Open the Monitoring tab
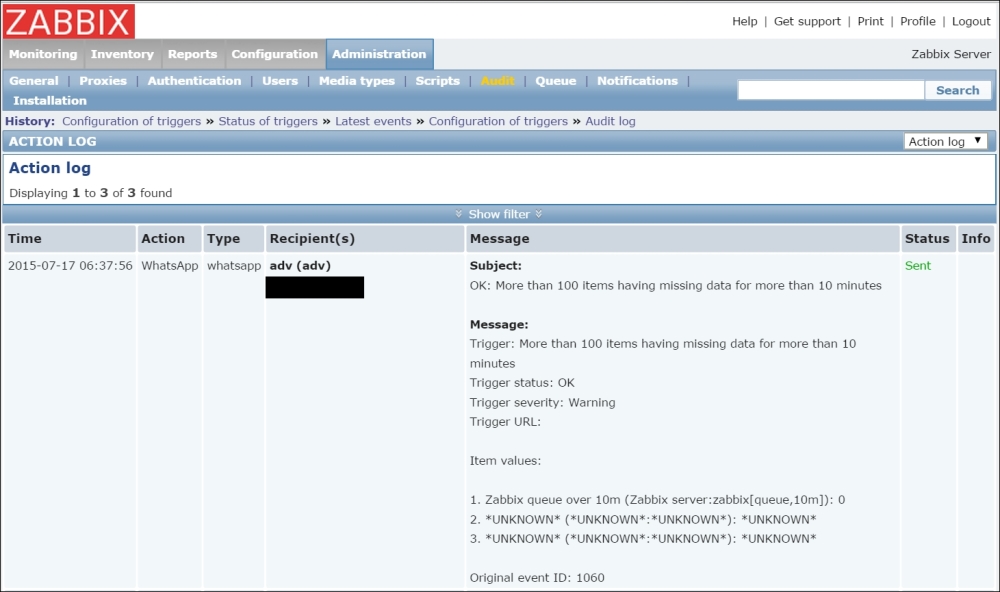 [x=43, y=54]
